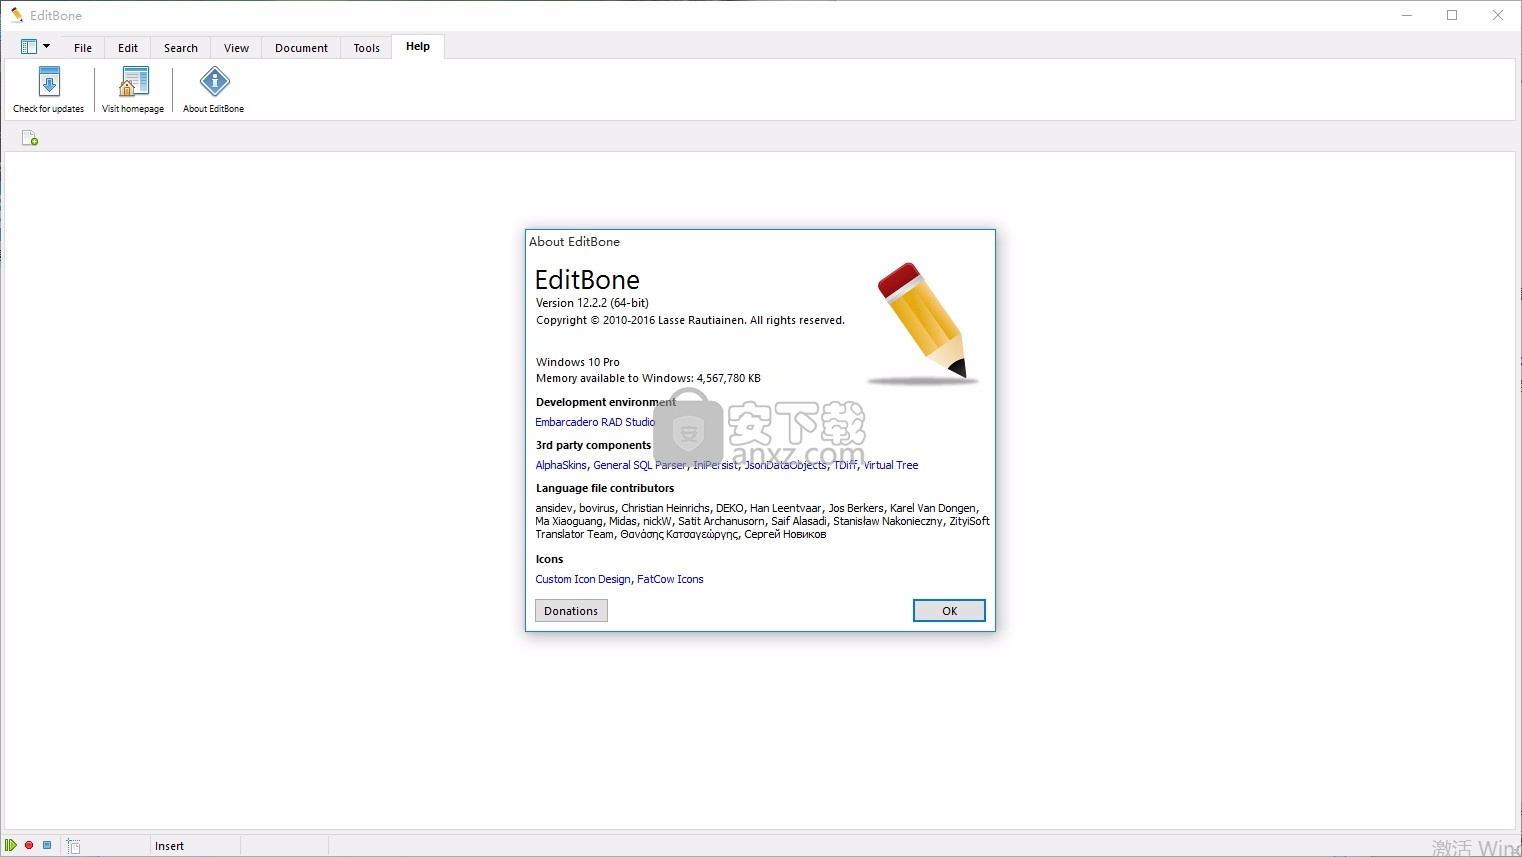Select the Tools tab
Screen dimensions: 1522x857
(x=367, y=48)
